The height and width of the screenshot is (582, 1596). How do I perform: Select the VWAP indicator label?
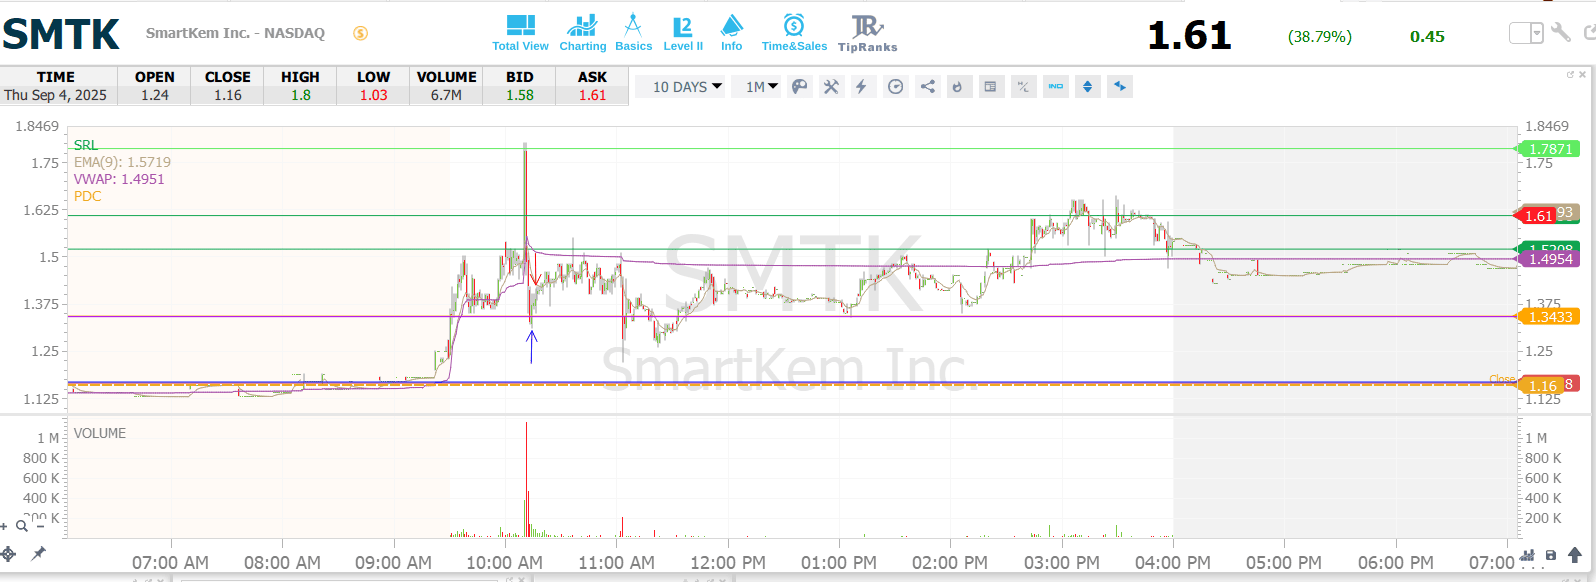(119, 179)
